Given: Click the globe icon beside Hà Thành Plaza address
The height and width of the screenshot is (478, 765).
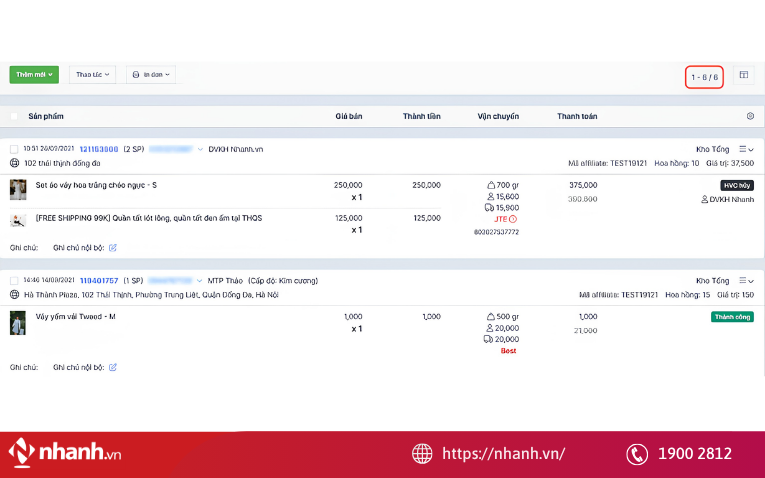Looking at the screenshot, I should tap(15, 295).
